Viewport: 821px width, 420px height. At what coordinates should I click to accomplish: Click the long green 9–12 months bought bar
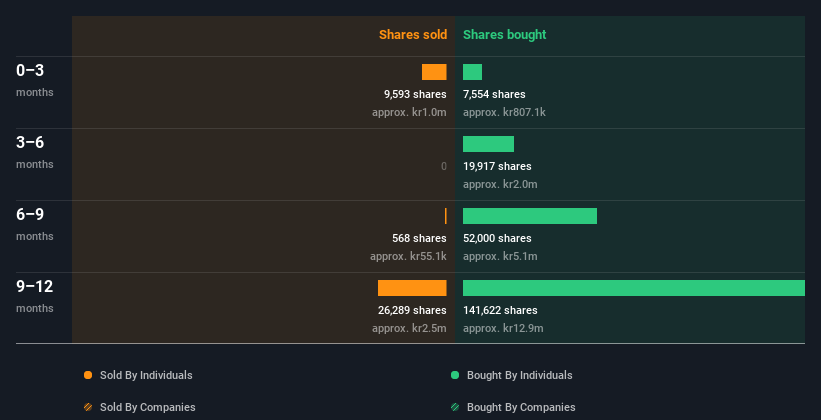click(x=634, y=288)
